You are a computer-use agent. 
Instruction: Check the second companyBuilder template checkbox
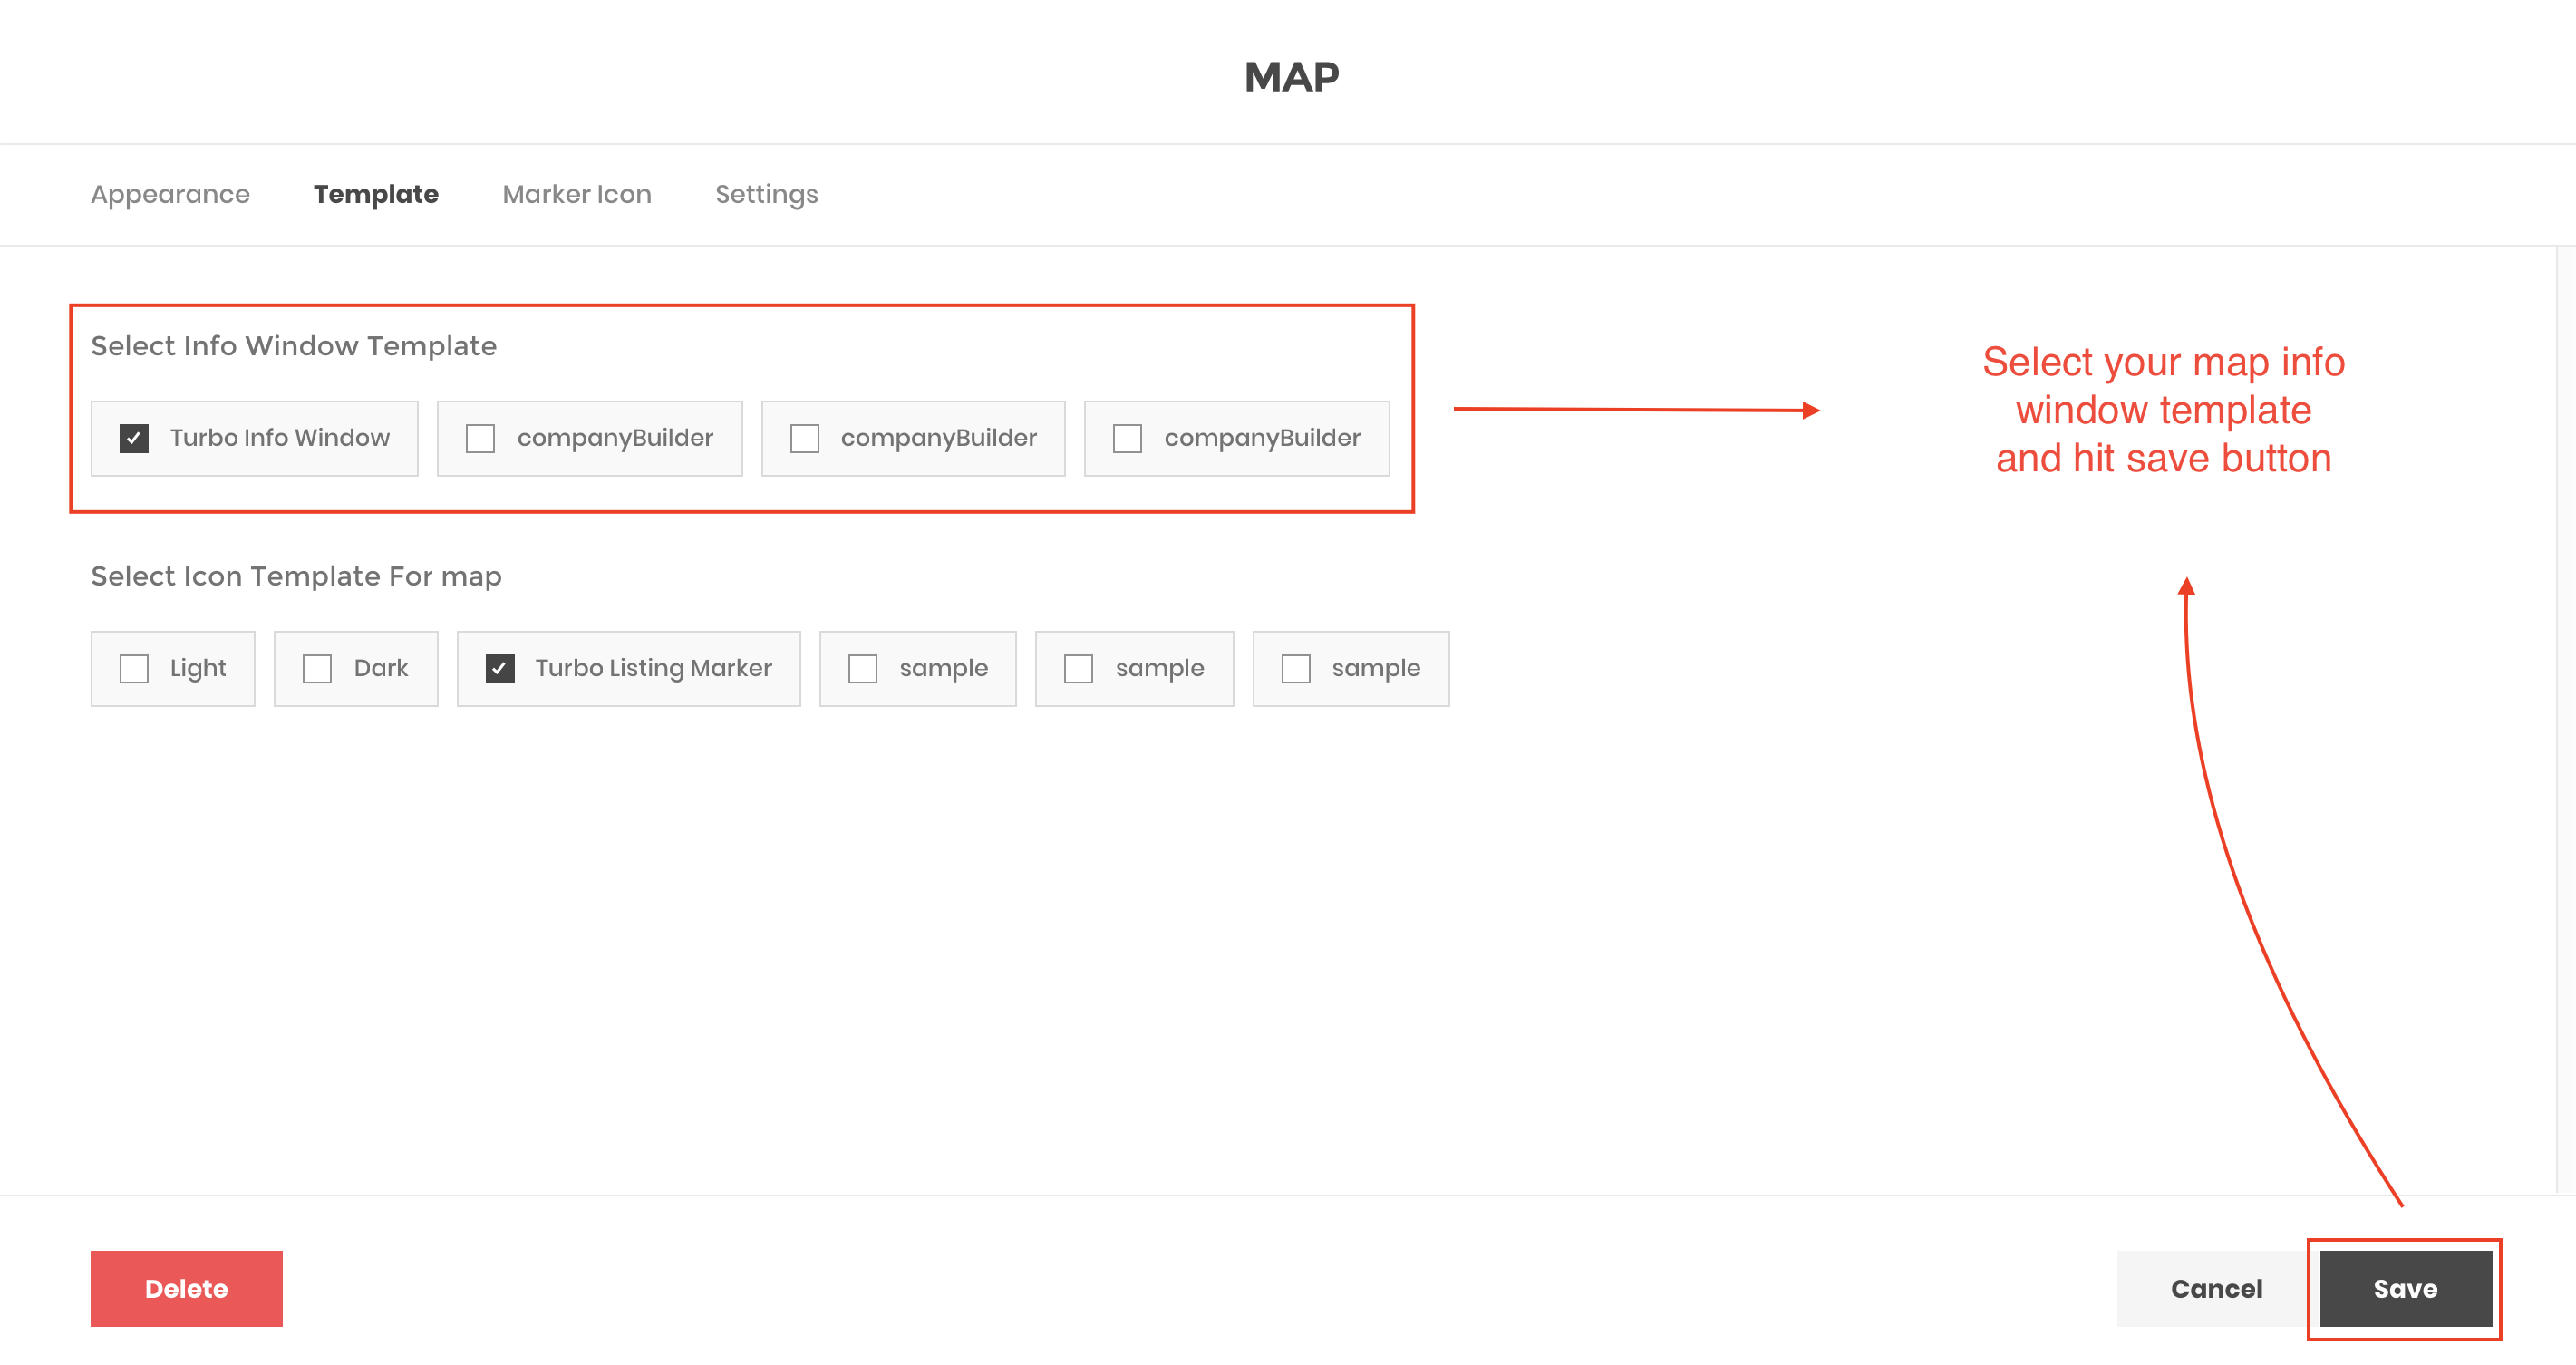tap(804, 438)
